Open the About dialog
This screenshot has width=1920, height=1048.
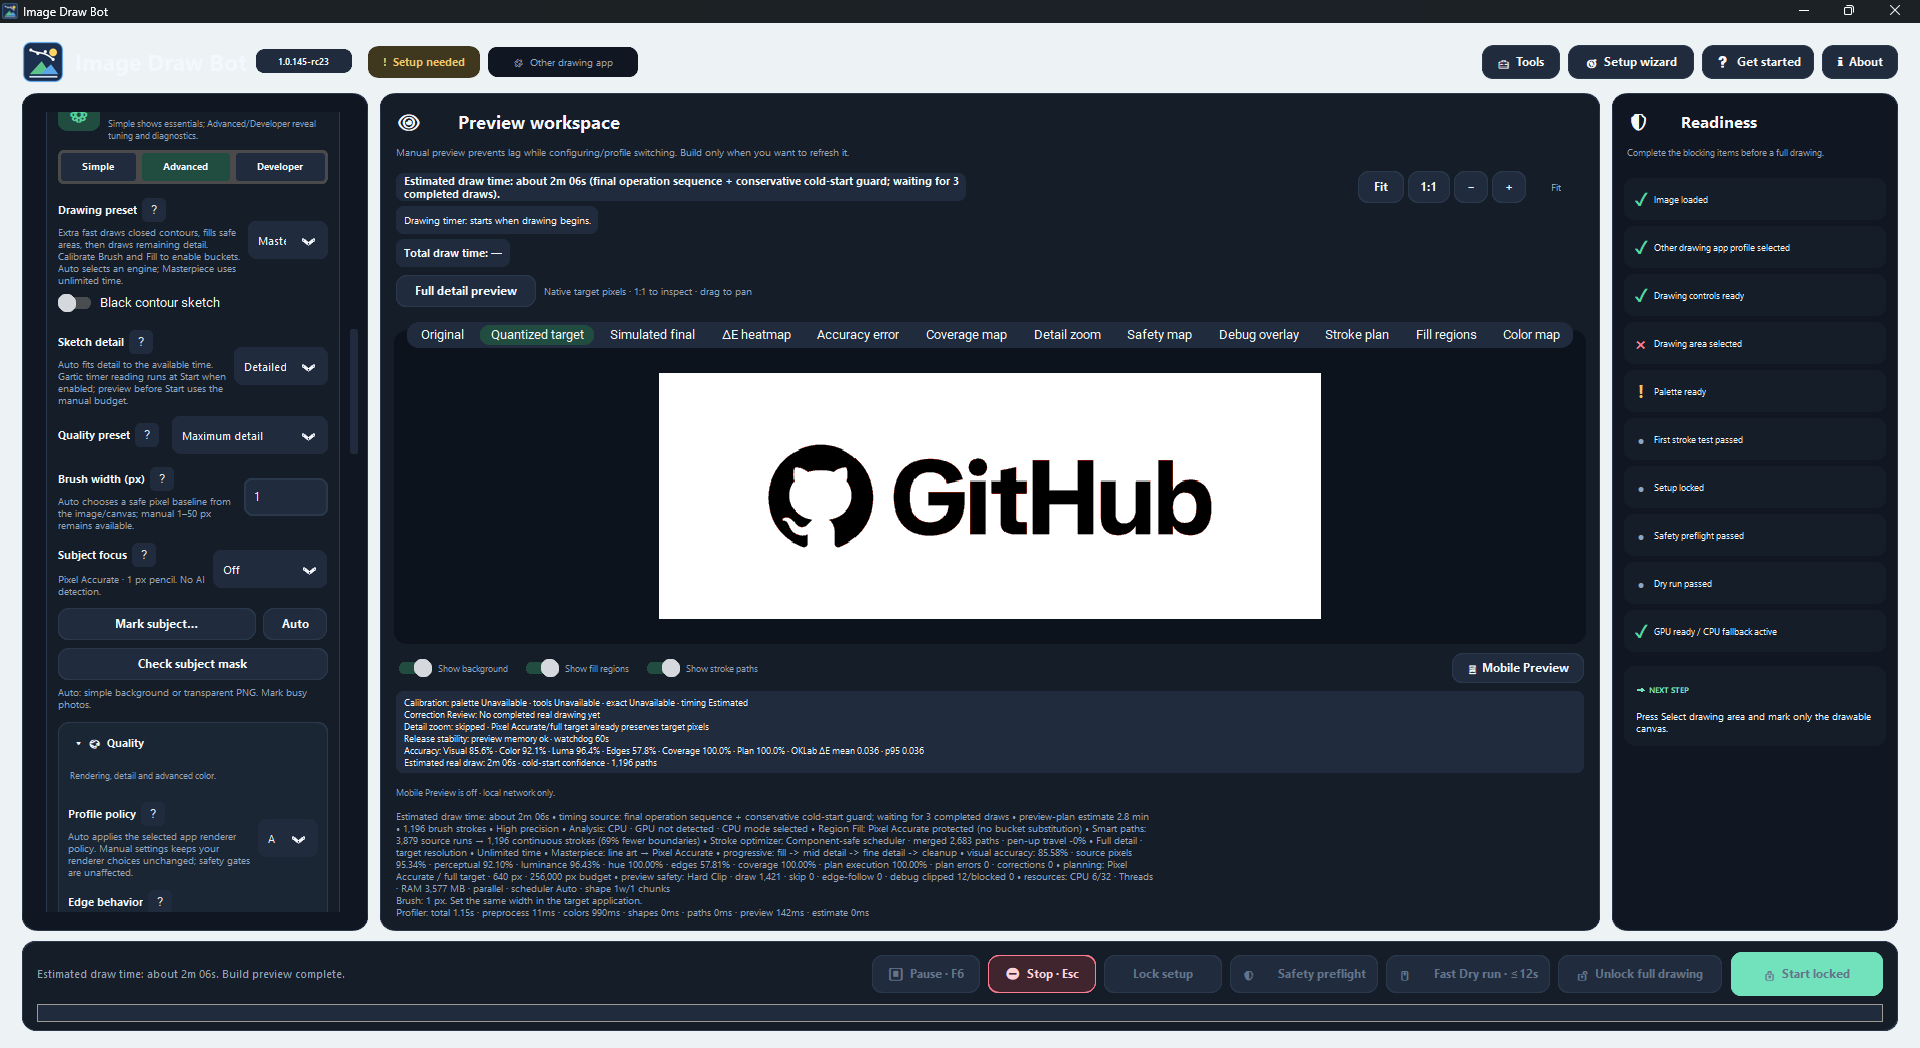1860,62
